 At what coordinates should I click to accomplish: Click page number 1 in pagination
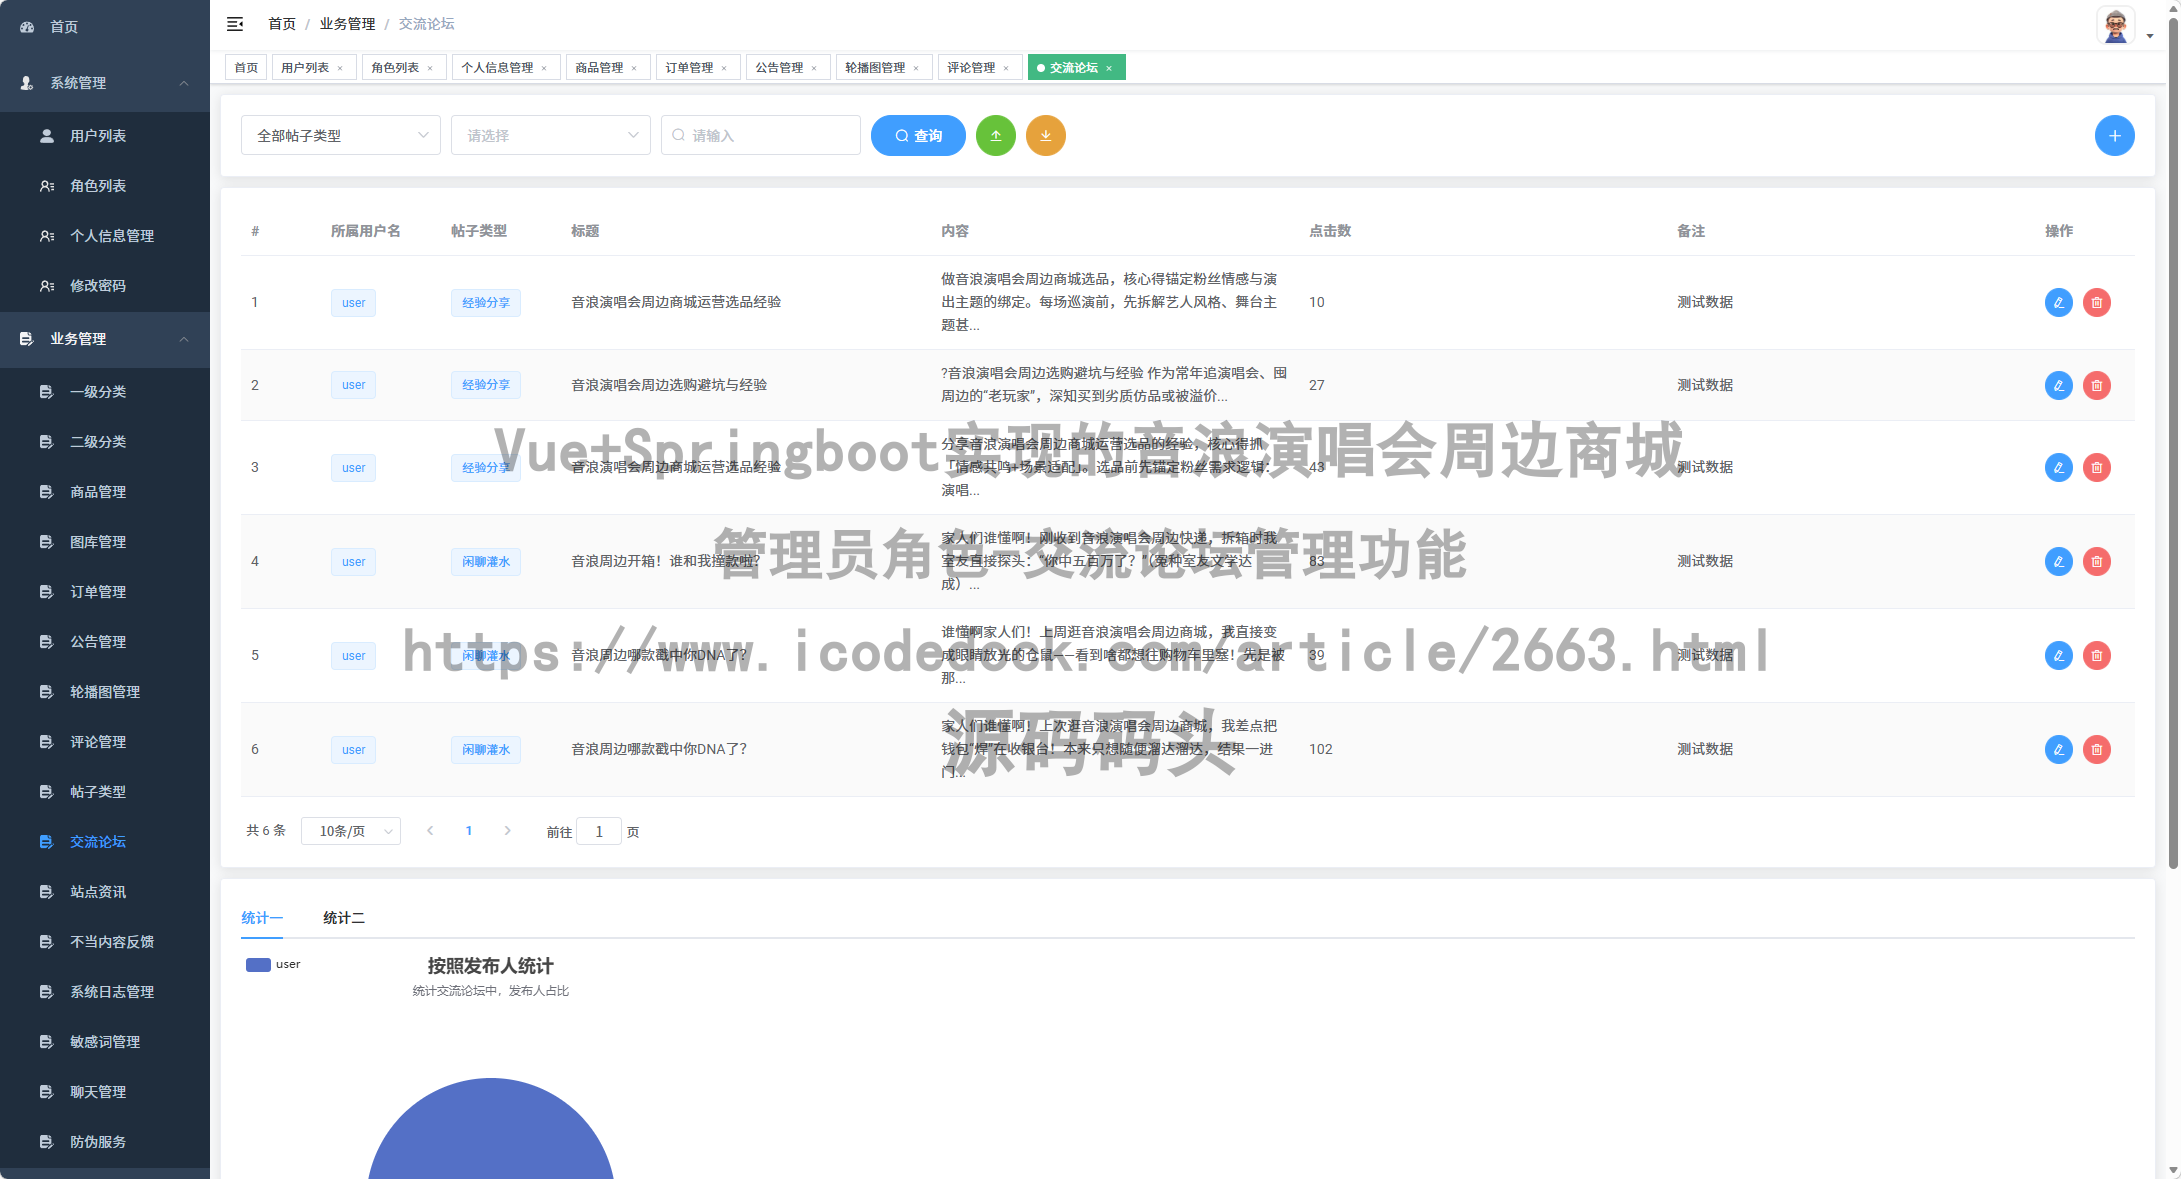coord(469,831)
